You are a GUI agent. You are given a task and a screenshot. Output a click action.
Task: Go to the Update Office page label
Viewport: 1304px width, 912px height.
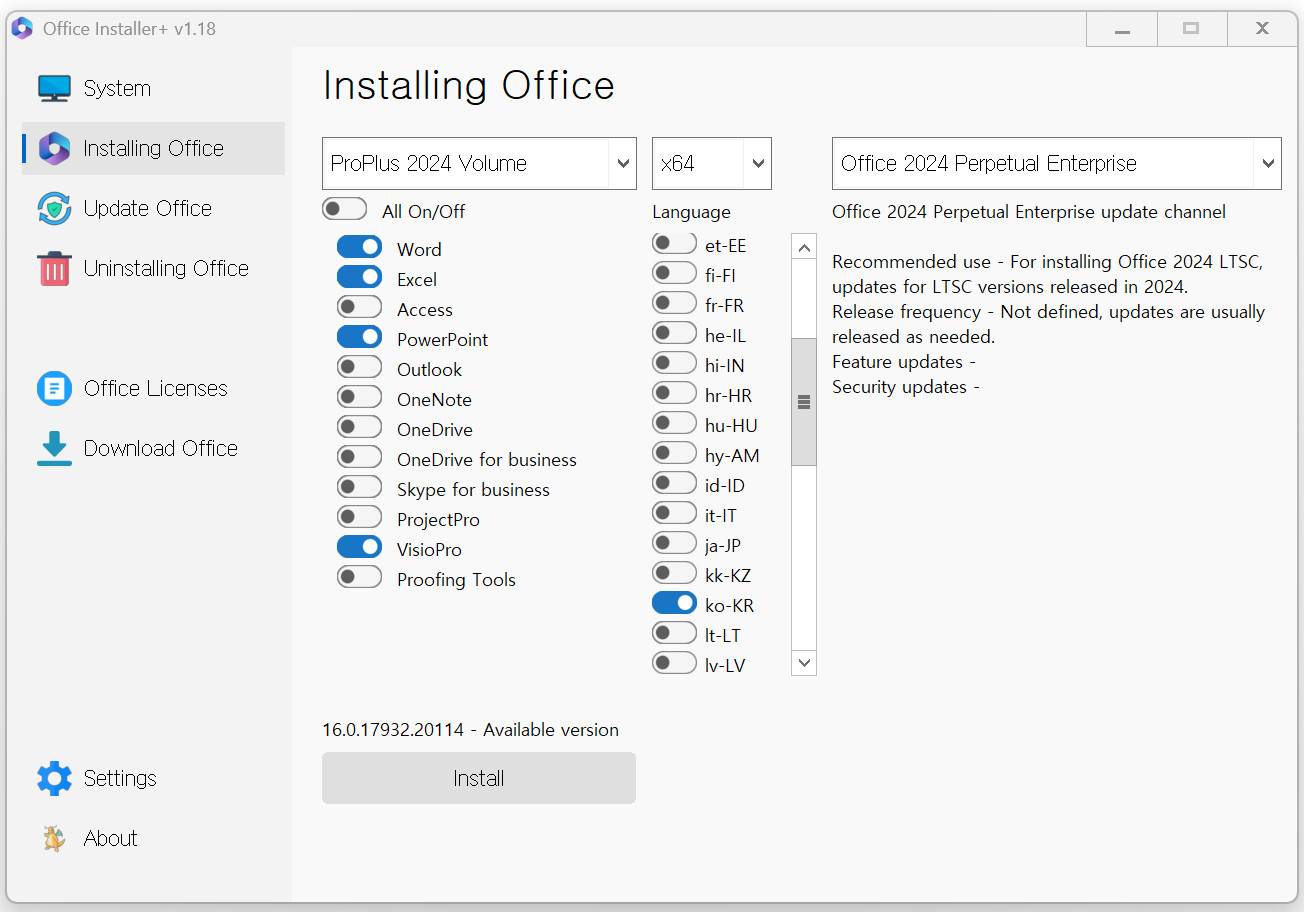click(x=148, y=208)
